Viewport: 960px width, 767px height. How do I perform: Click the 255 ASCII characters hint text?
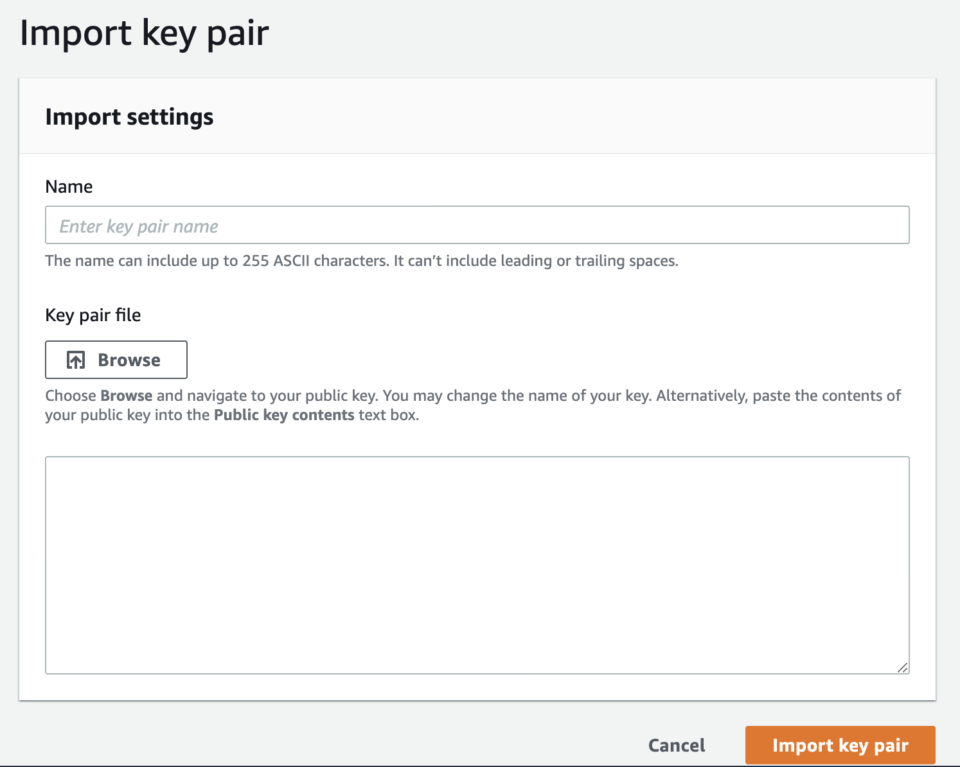click(x=300, y=260)
